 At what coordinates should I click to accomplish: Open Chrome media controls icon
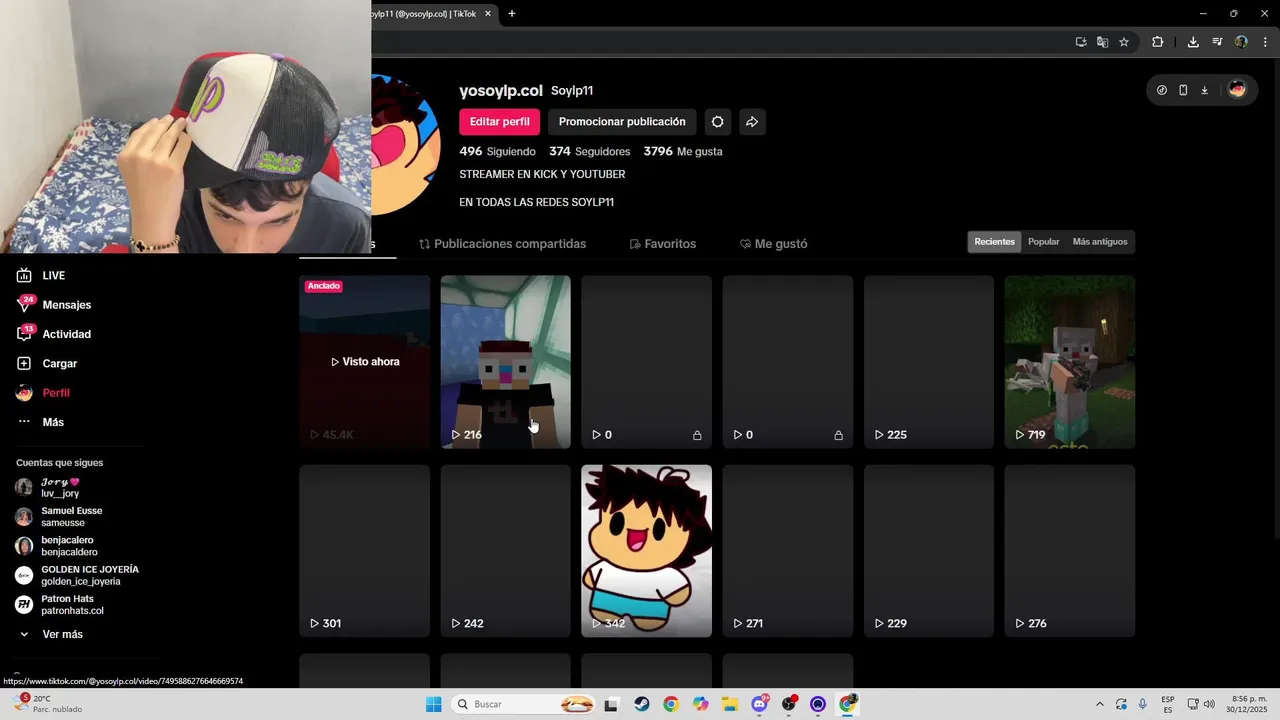coord(1217,42)
